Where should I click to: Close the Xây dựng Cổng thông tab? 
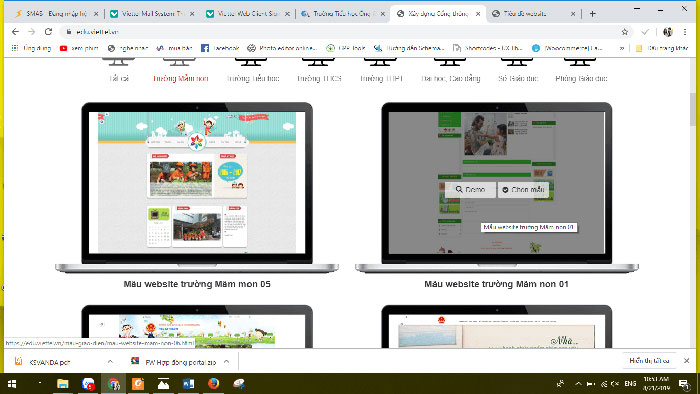coord(478,14)
